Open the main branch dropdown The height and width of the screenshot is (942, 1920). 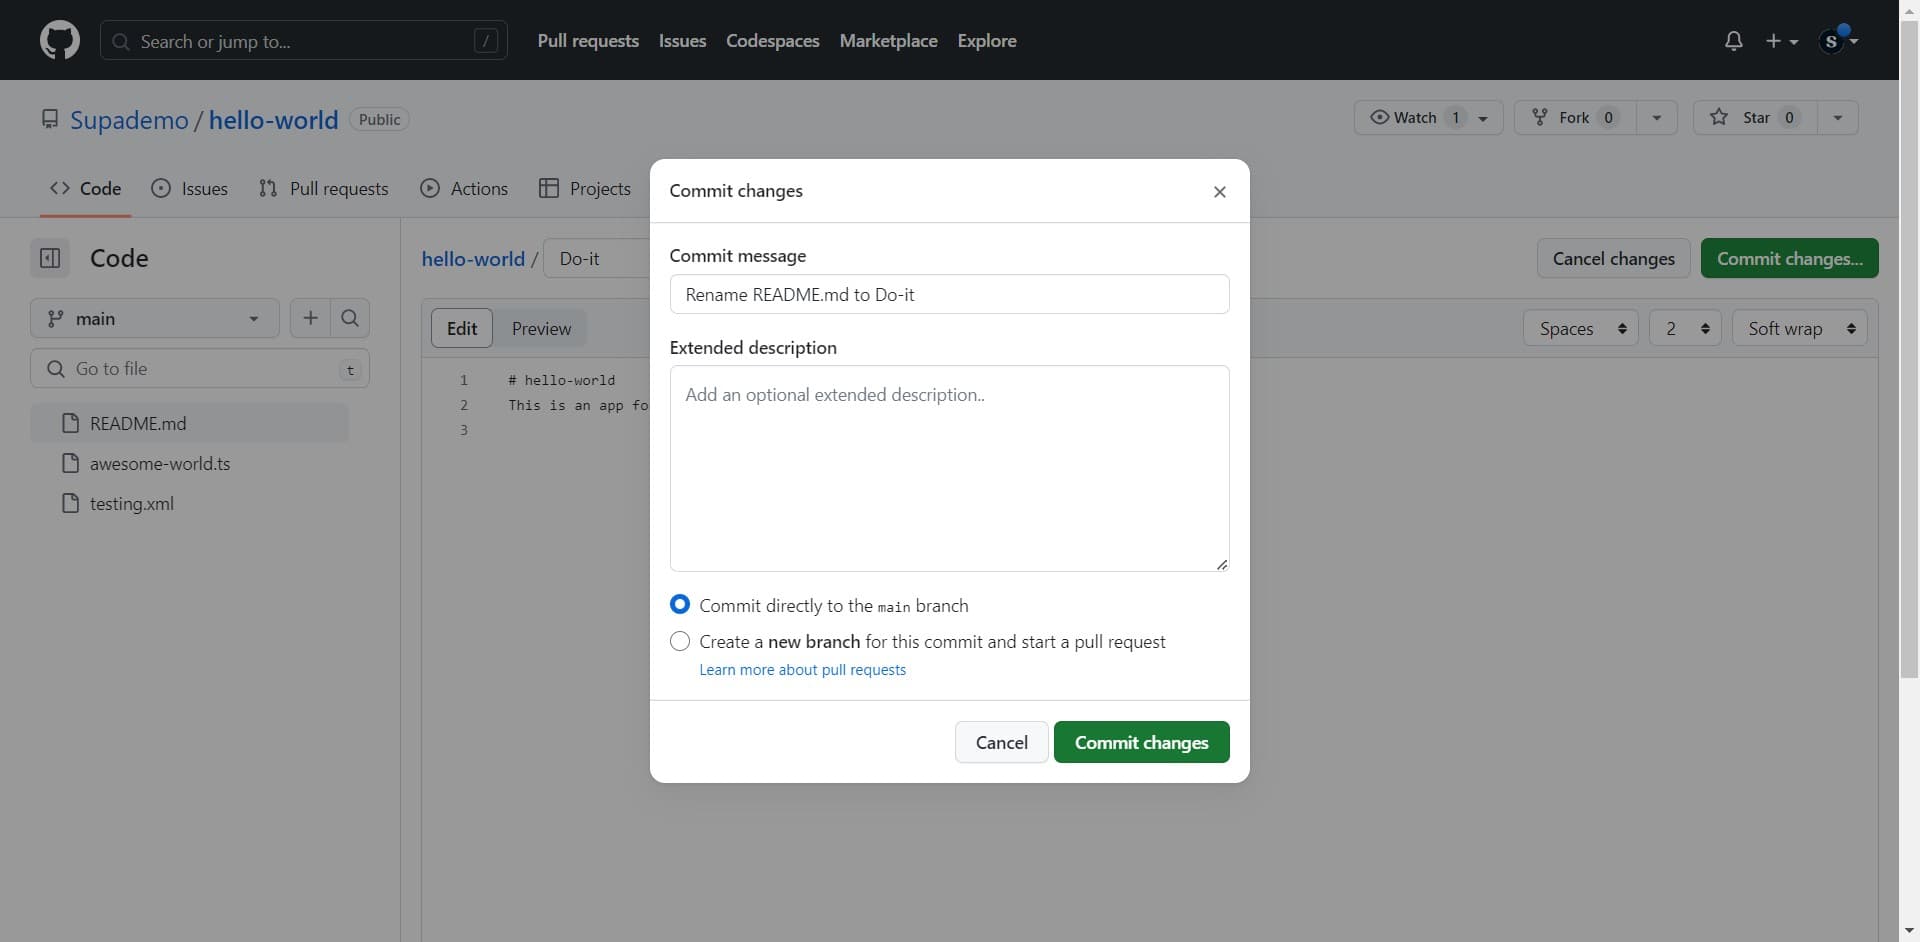click(x=154, y=319)
